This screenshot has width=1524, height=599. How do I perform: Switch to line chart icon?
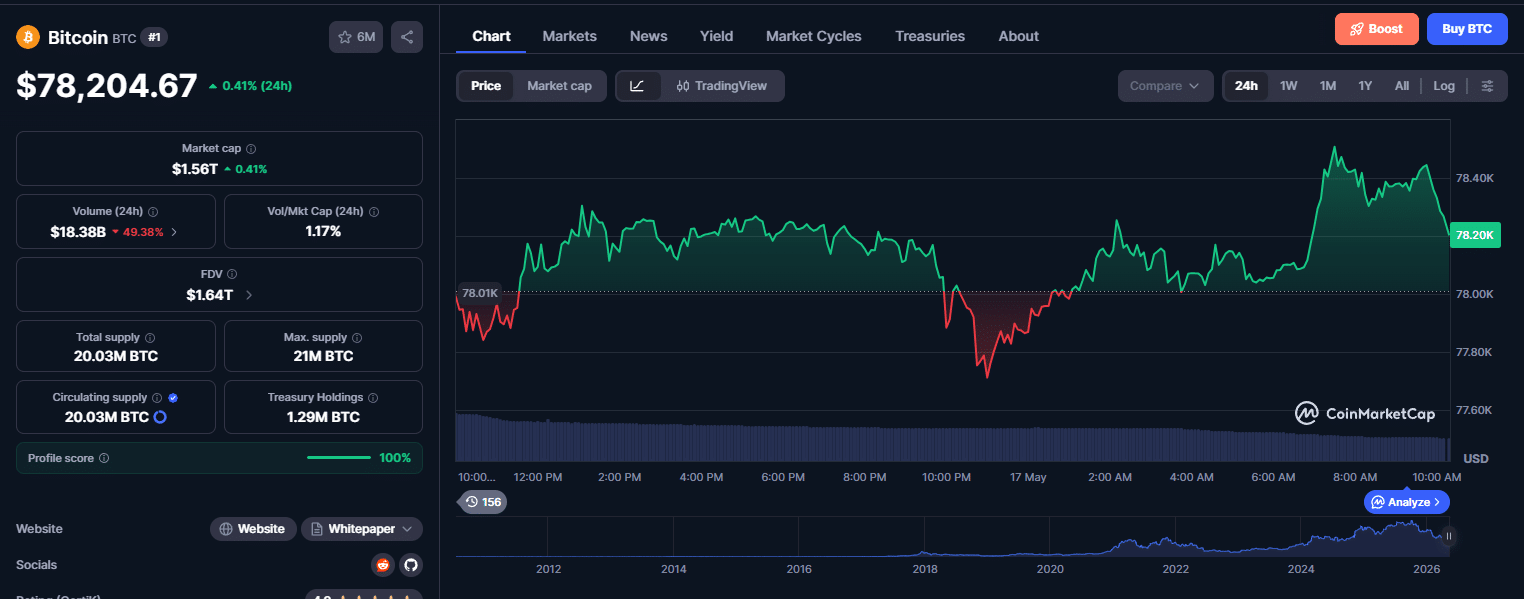[x=637, y=86]
